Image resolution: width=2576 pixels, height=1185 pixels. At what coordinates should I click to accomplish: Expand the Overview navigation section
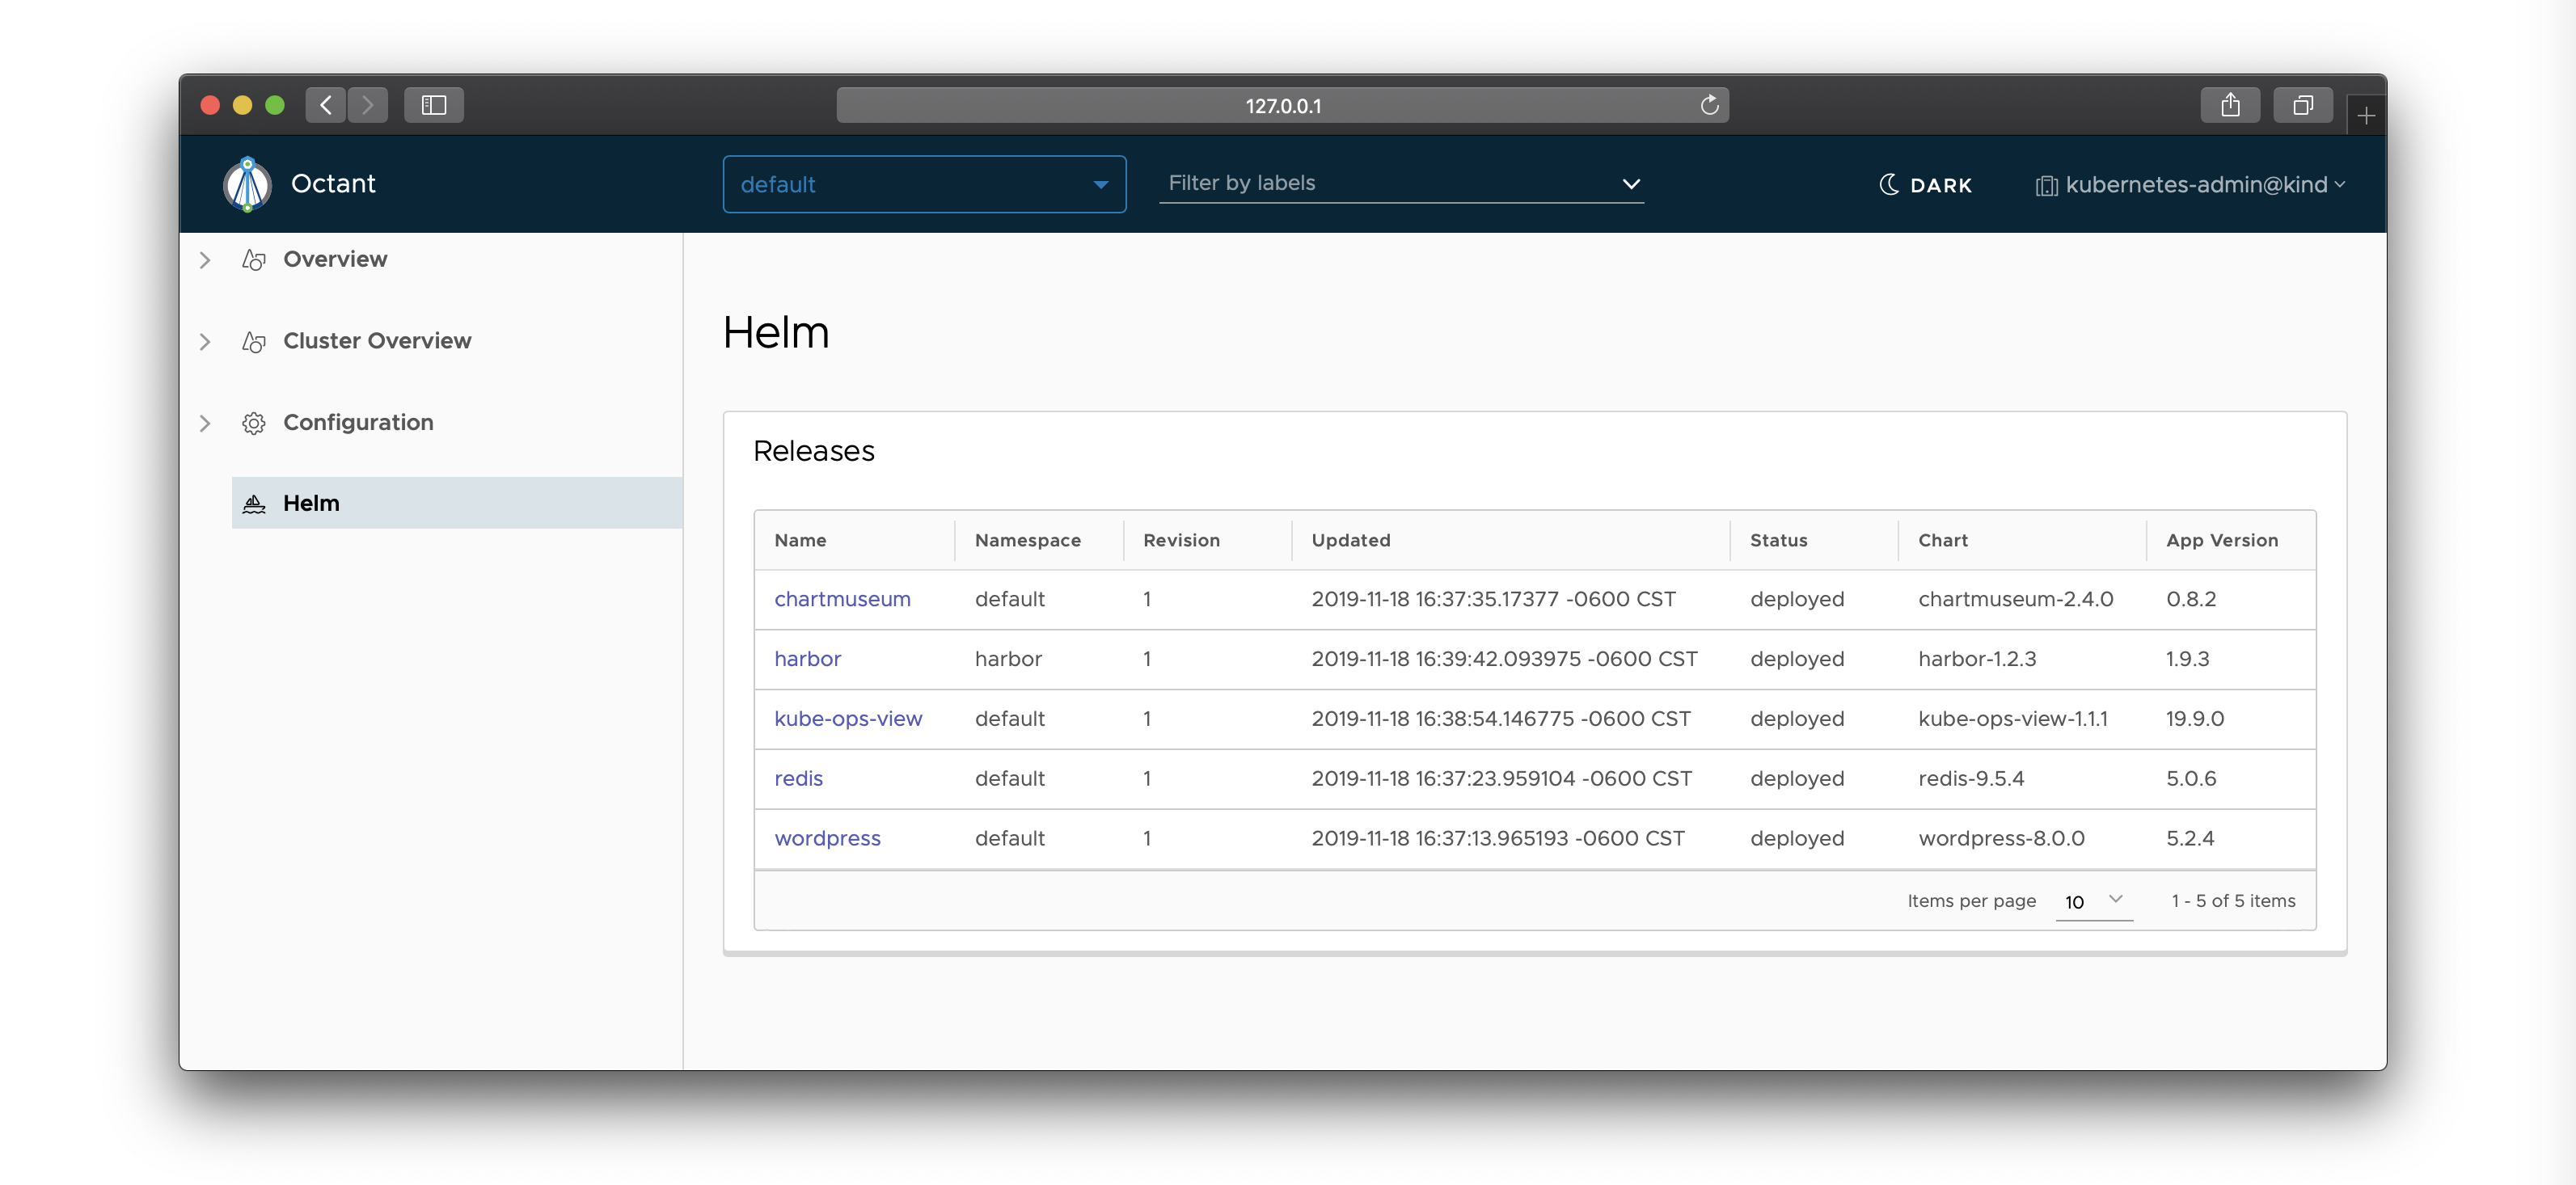pos(205,260)
